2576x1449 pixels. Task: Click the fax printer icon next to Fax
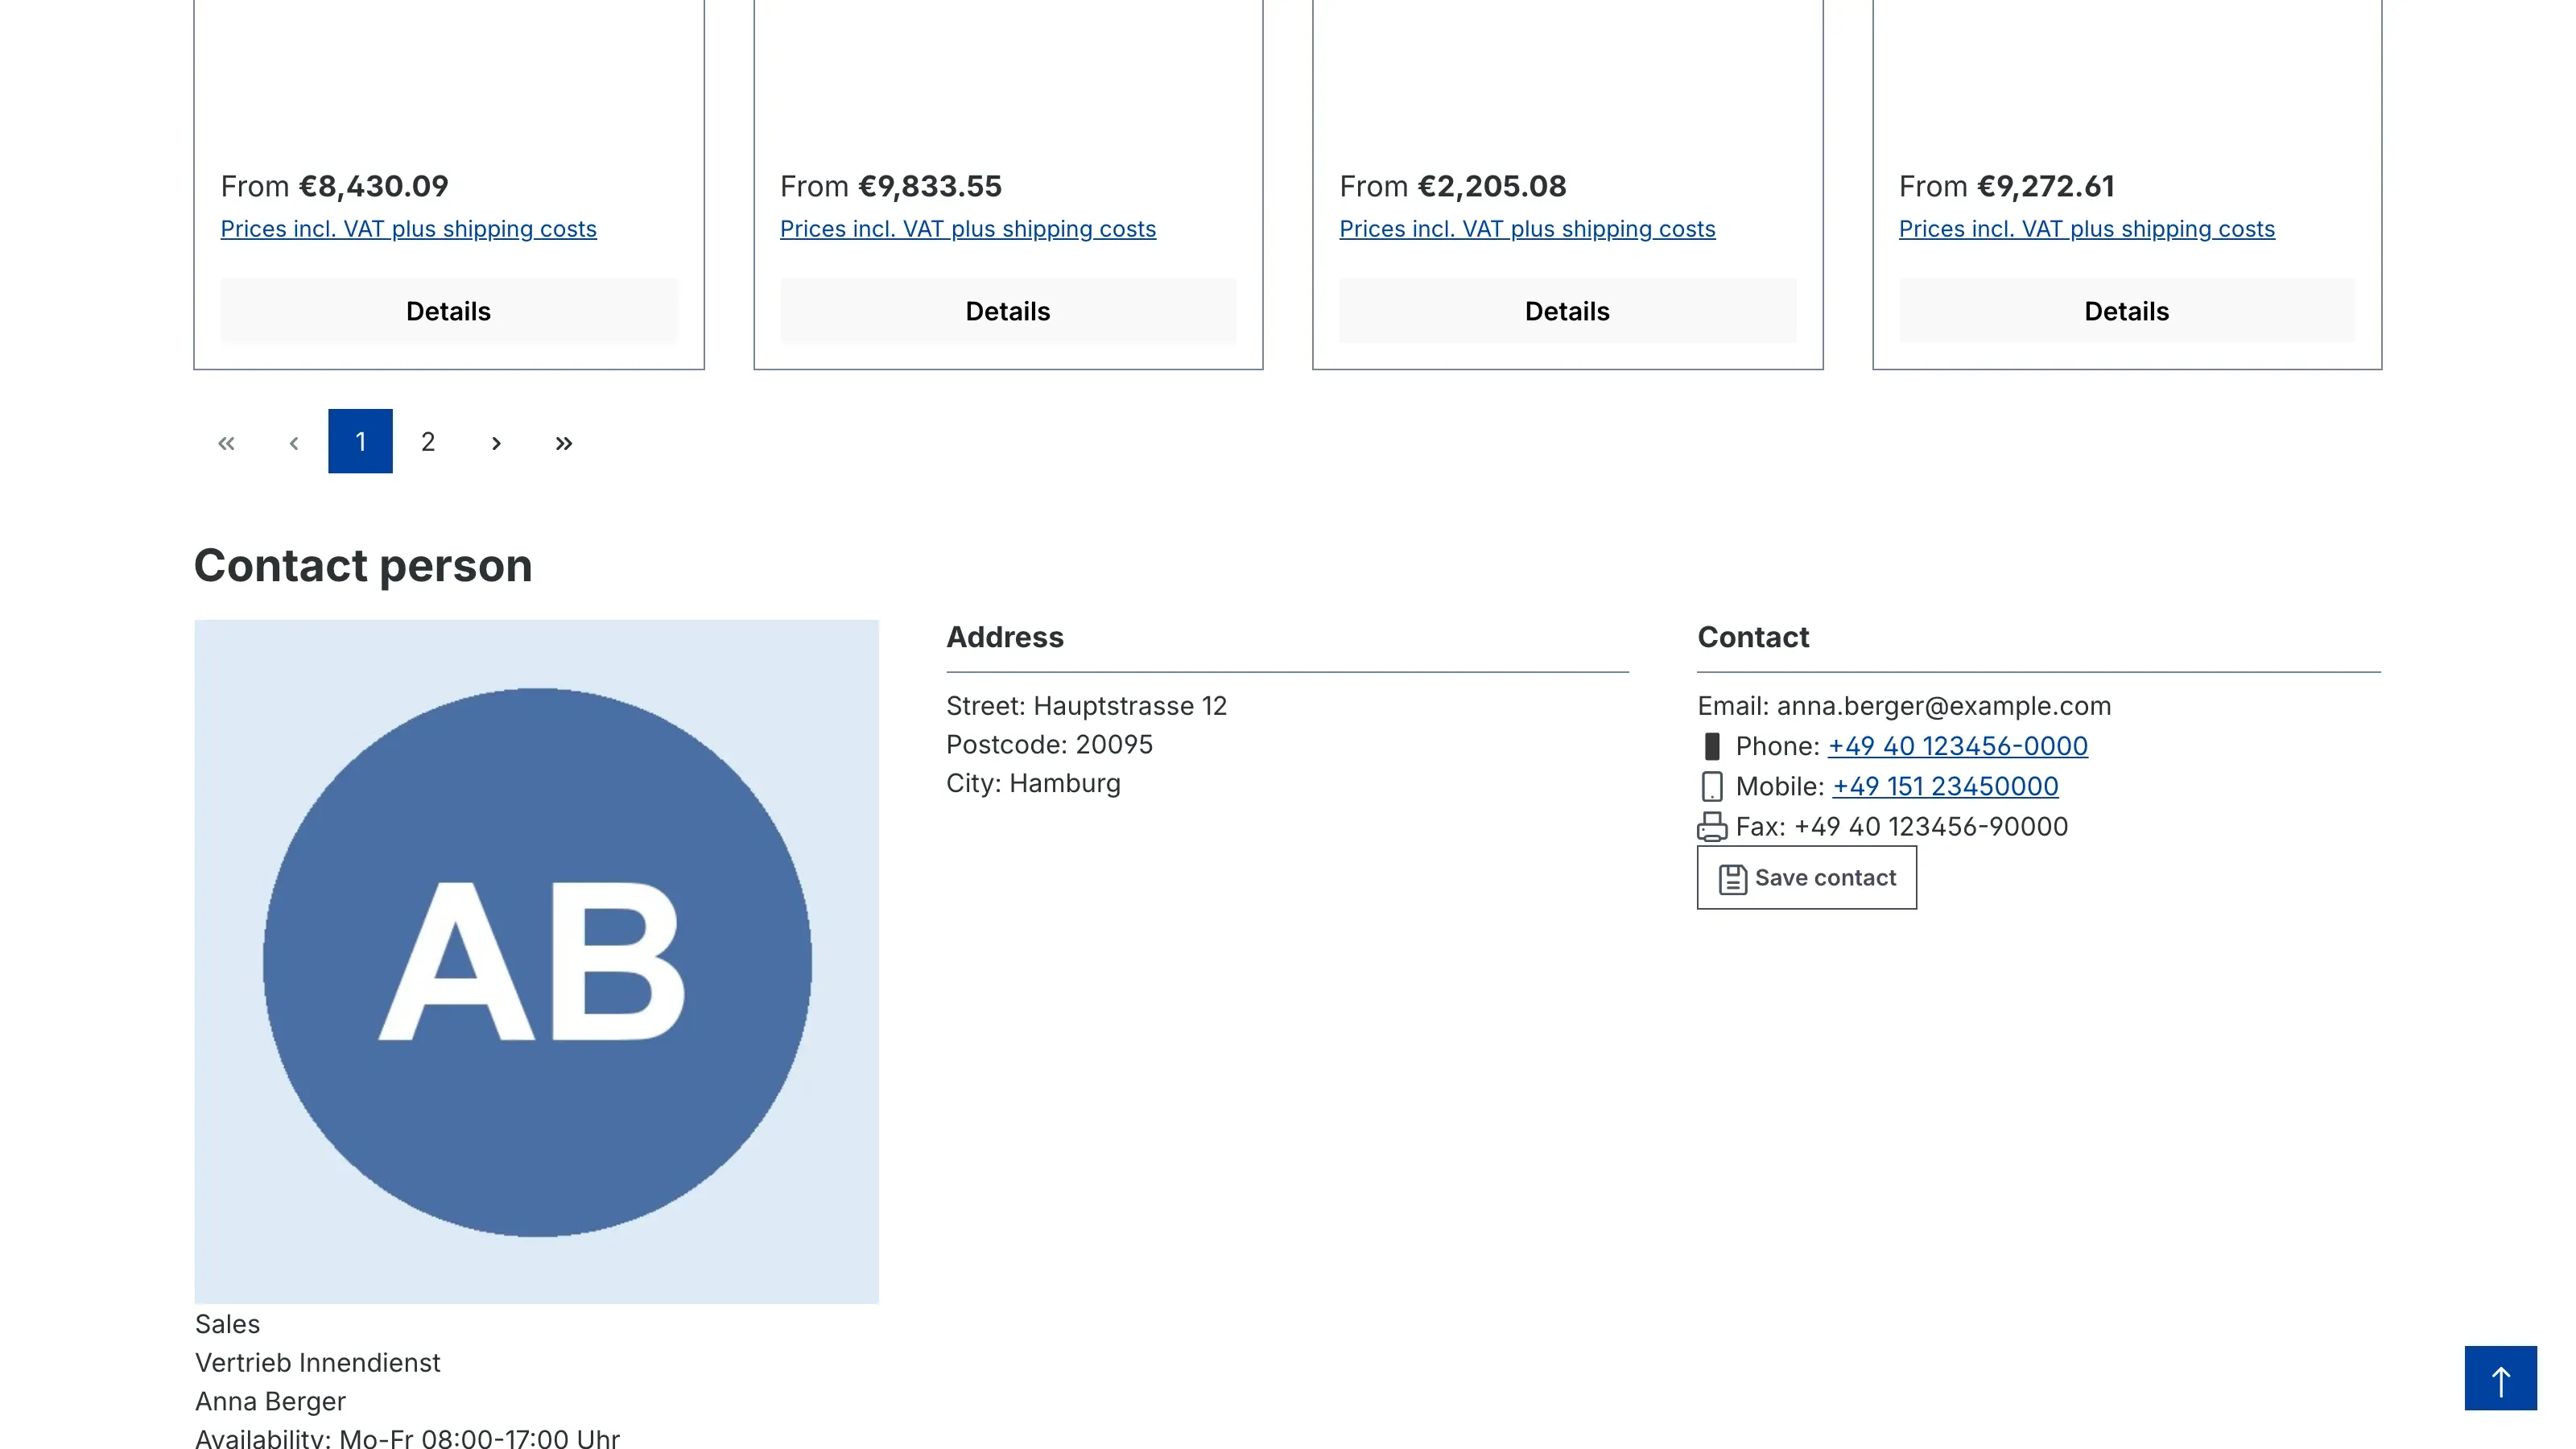click(1712, 827)
